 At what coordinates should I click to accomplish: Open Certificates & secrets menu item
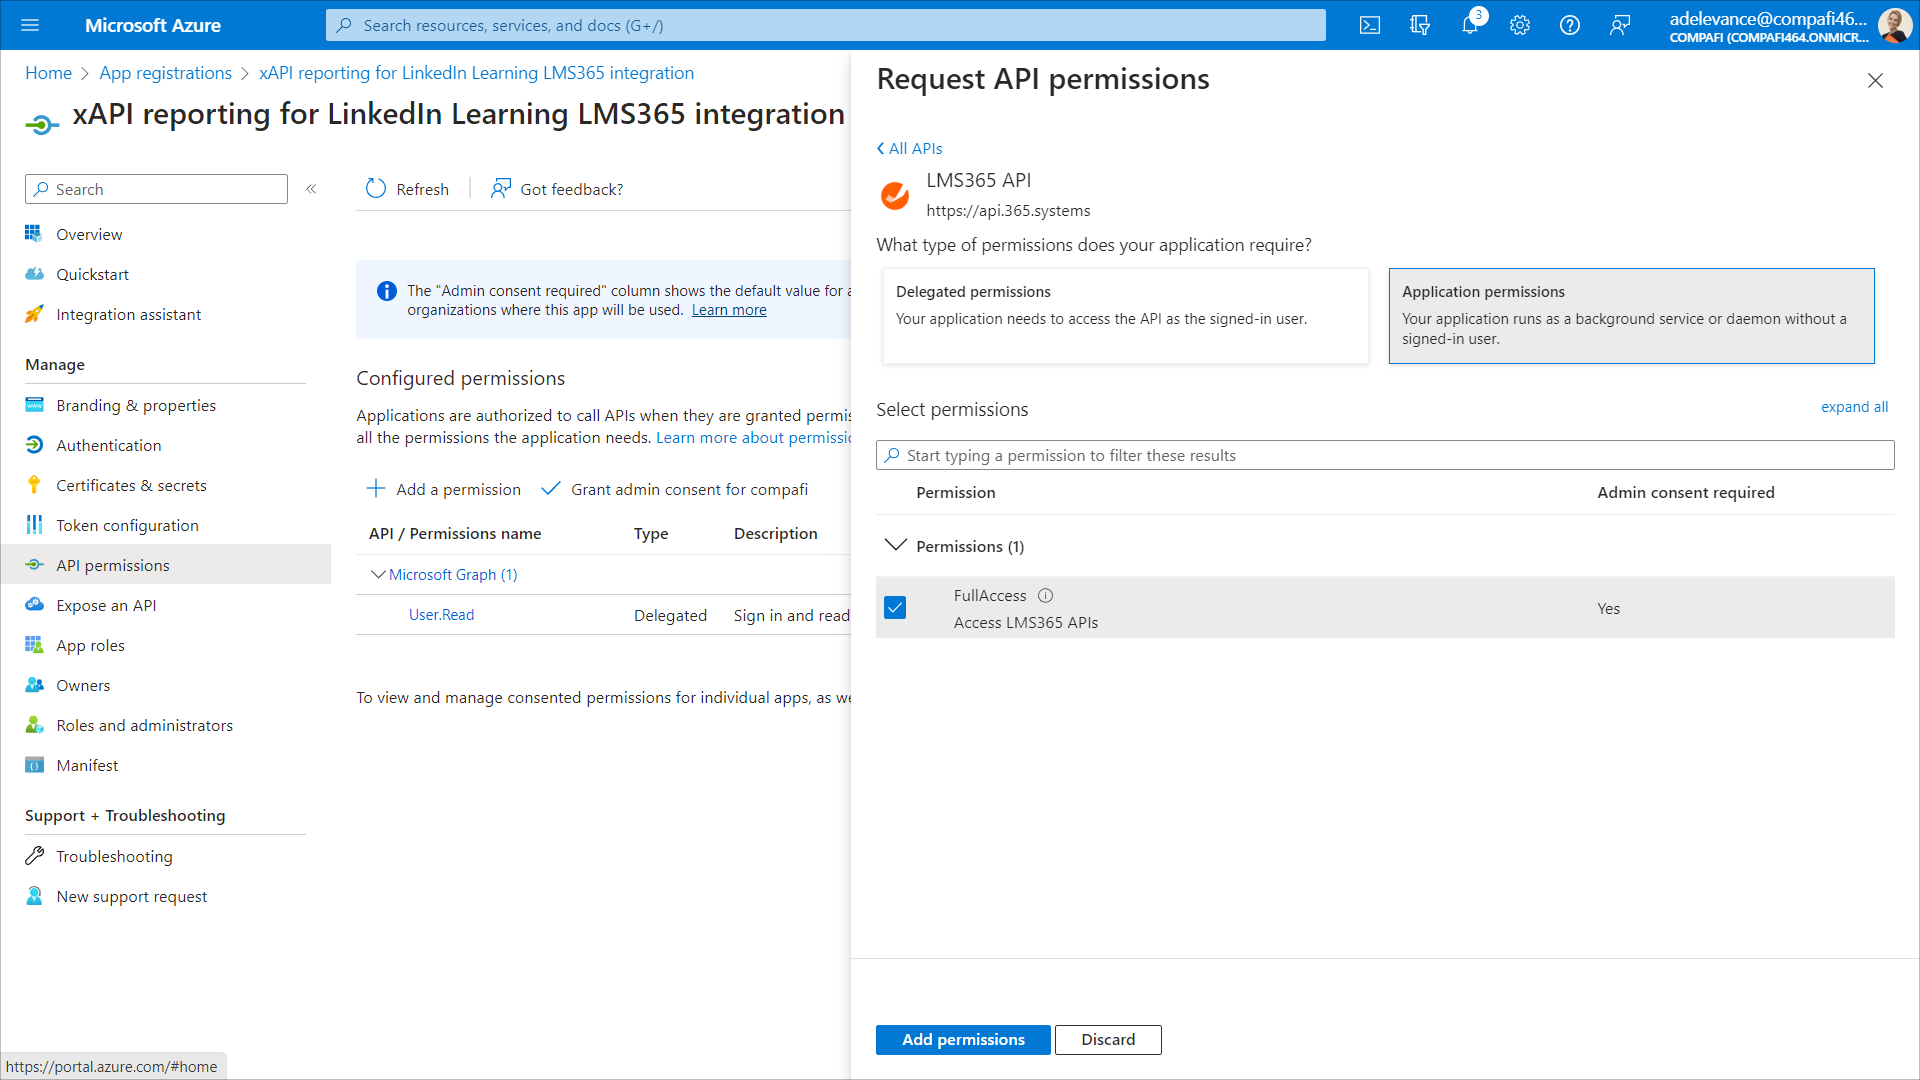click(x=131, y=485)
